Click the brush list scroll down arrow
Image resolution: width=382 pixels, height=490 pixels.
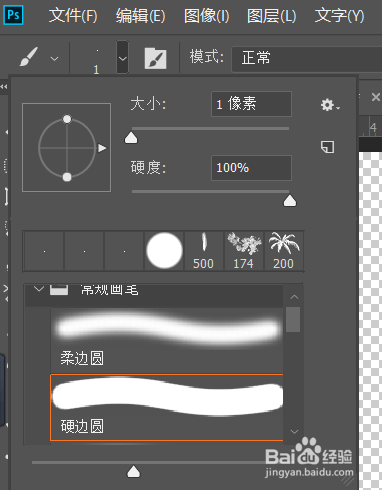tap(294, 432)
